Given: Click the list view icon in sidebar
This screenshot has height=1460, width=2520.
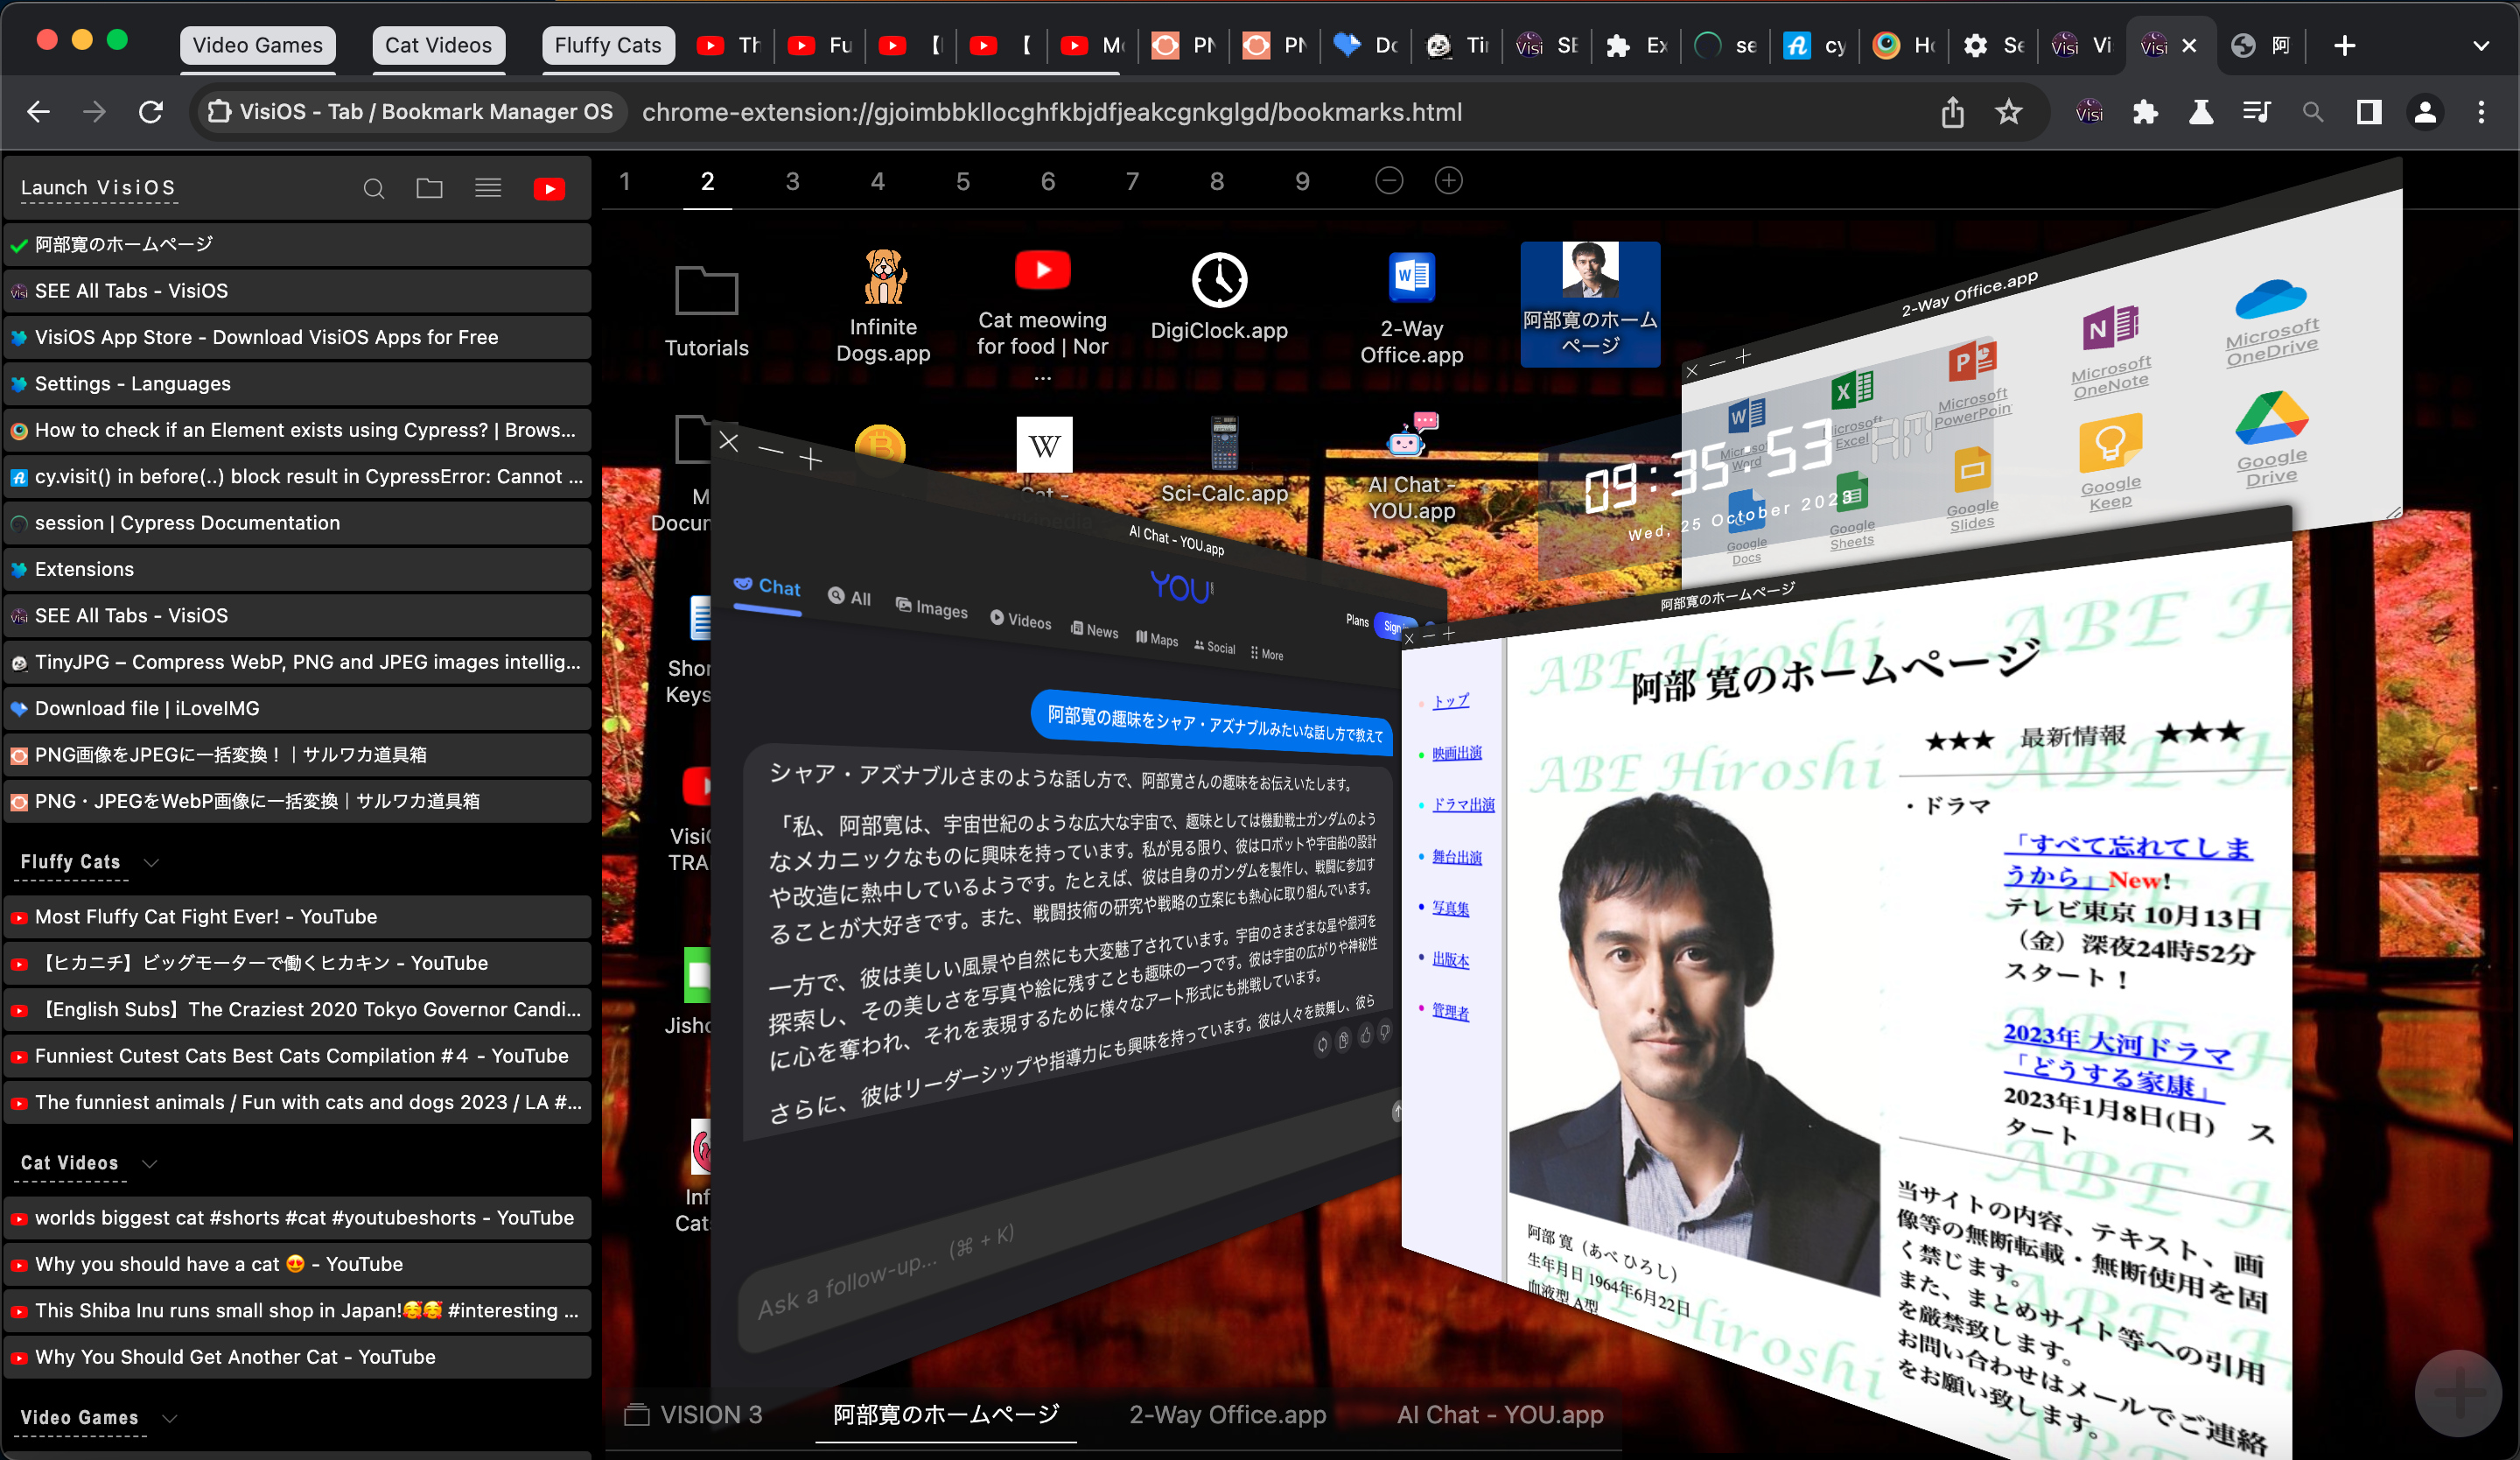Looking at the screenshot, I should point(488,188).
